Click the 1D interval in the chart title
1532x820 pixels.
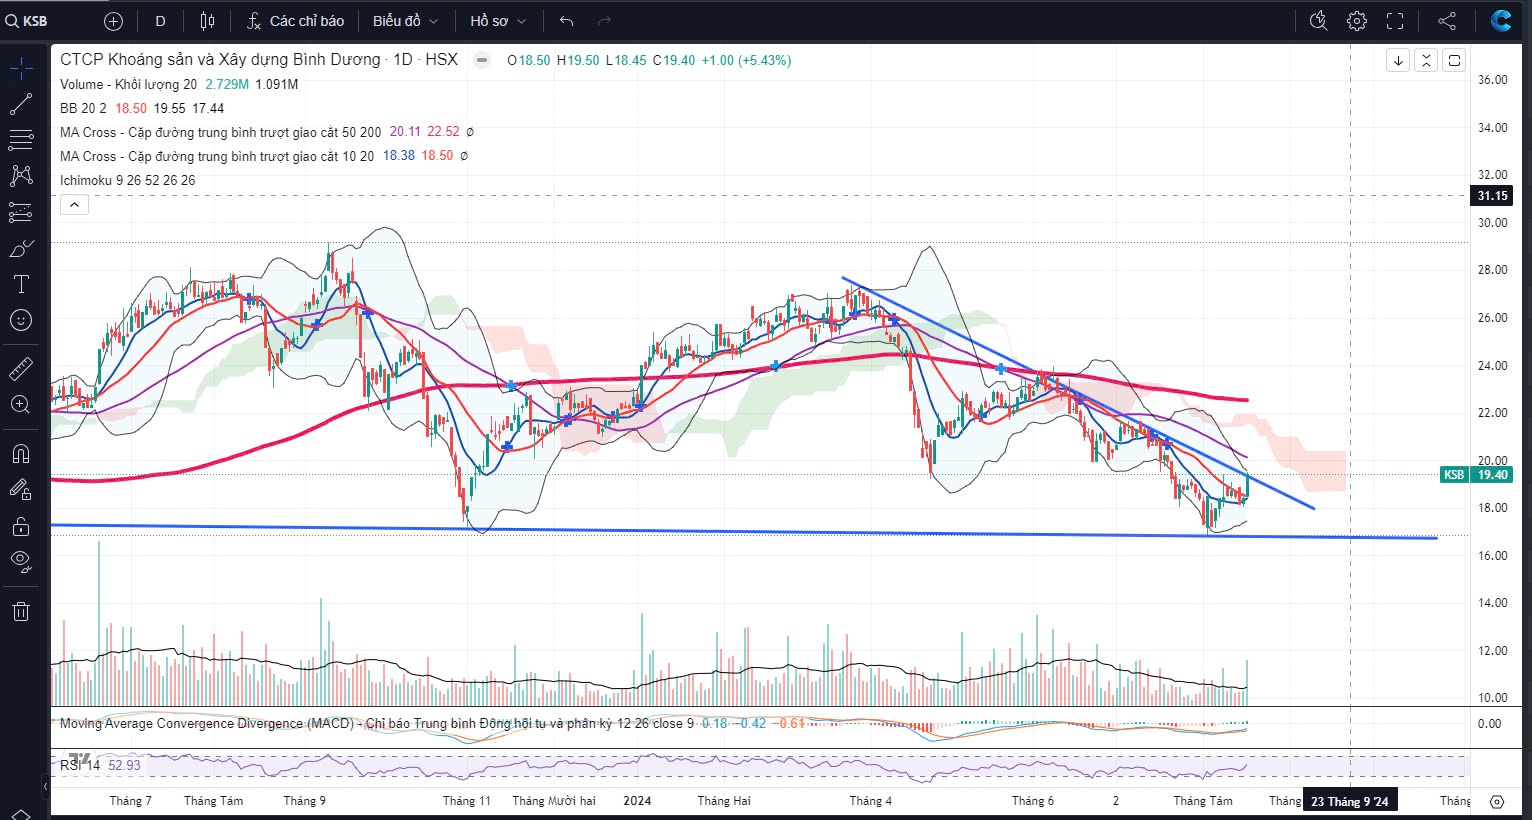[x=403, y=60]
